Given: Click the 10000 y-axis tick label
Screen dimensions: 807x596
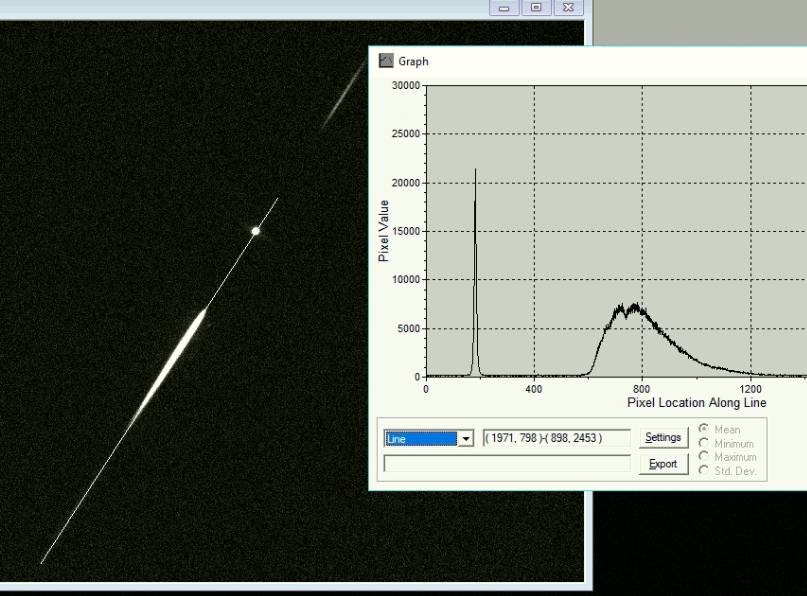Looking at the screenshot, I should 406,279.
